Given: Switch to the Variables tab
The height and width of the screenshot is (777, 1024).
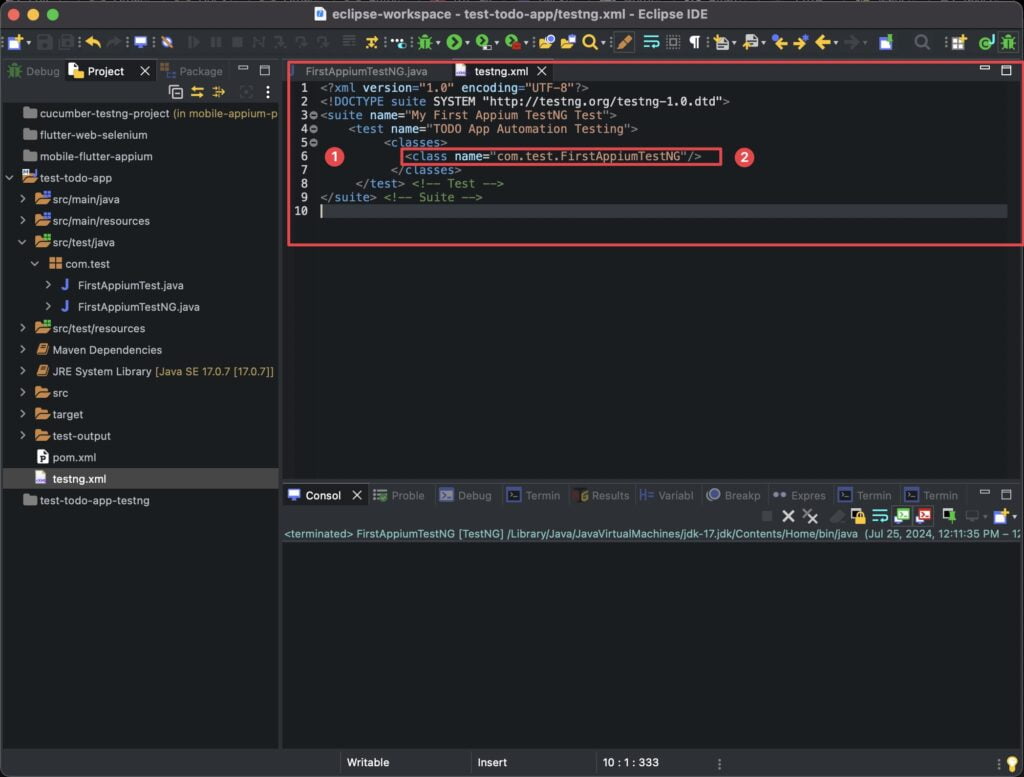Looking at the screenshot, I should pos(667,496).
